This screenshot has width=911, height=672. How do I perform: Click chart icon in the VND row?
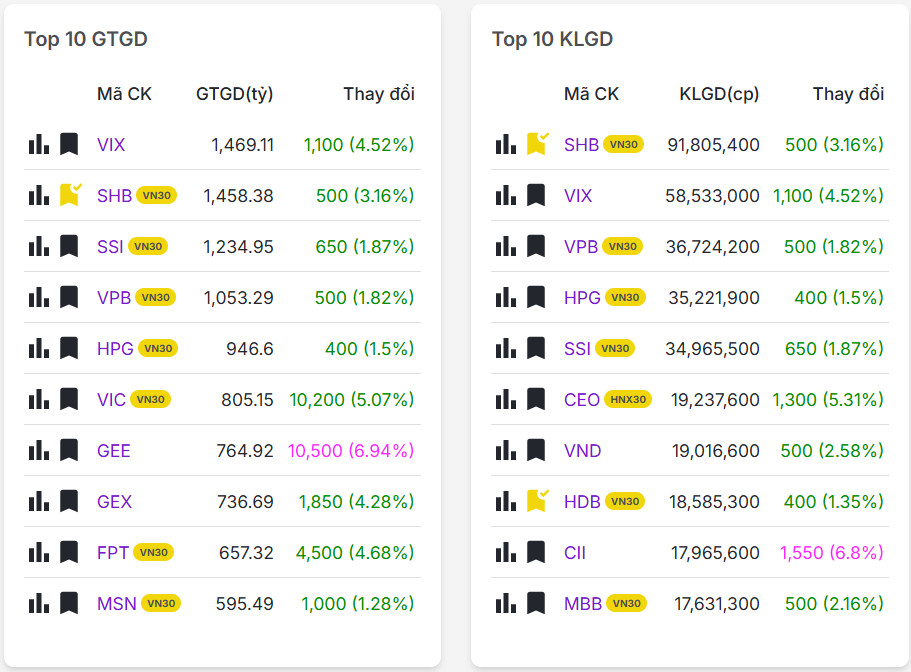(x=506, y=451)
